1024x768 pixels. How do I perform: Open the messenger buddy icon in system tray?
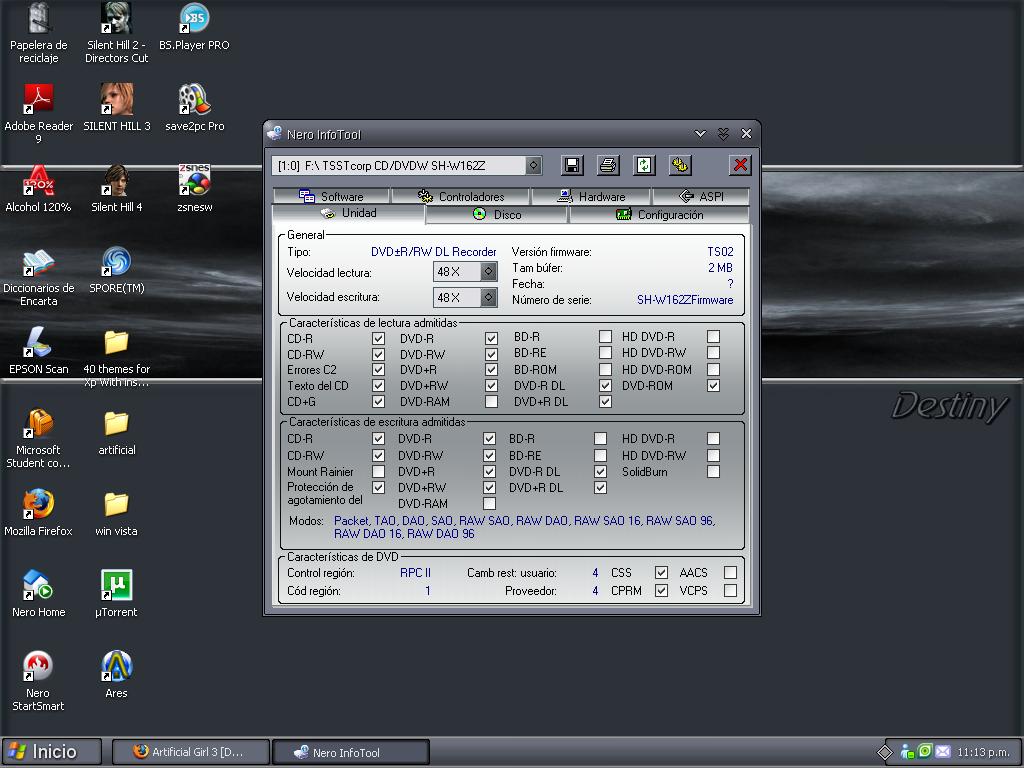(907, 752)
